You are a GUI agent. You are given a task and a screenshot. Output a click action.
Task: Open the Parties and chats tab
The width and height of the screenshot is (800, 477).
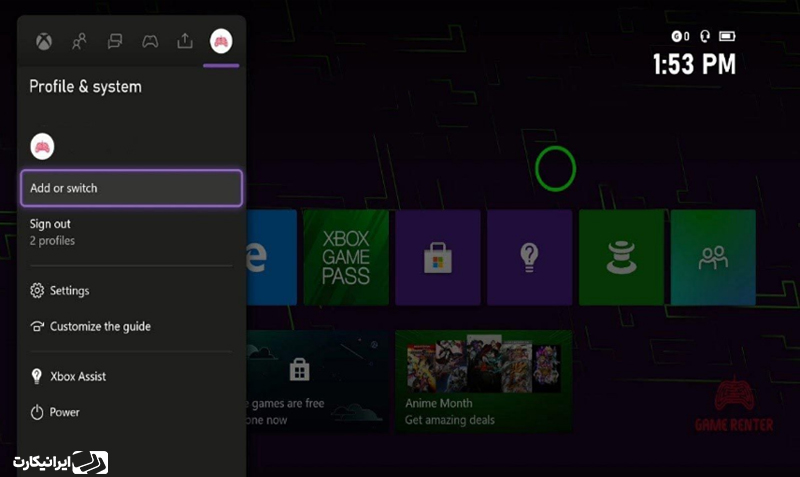(x=115, y=41)
